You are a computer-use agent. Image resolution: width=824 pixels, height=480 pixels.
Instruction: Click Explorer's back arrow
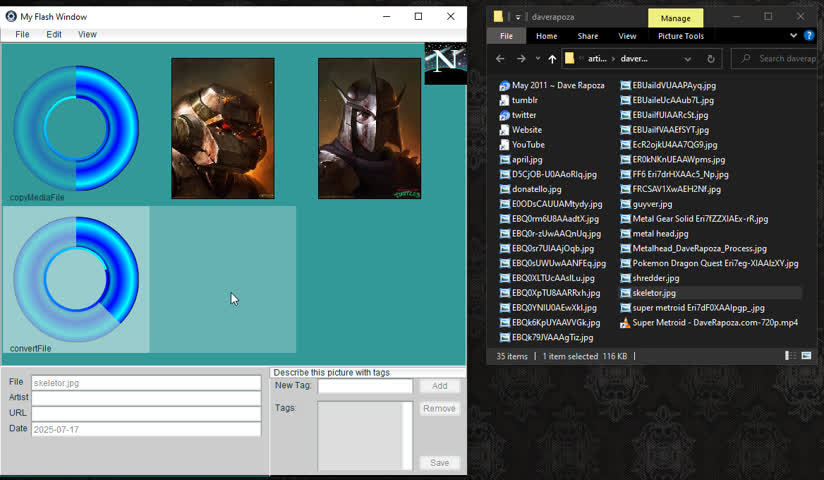(500, 59)
